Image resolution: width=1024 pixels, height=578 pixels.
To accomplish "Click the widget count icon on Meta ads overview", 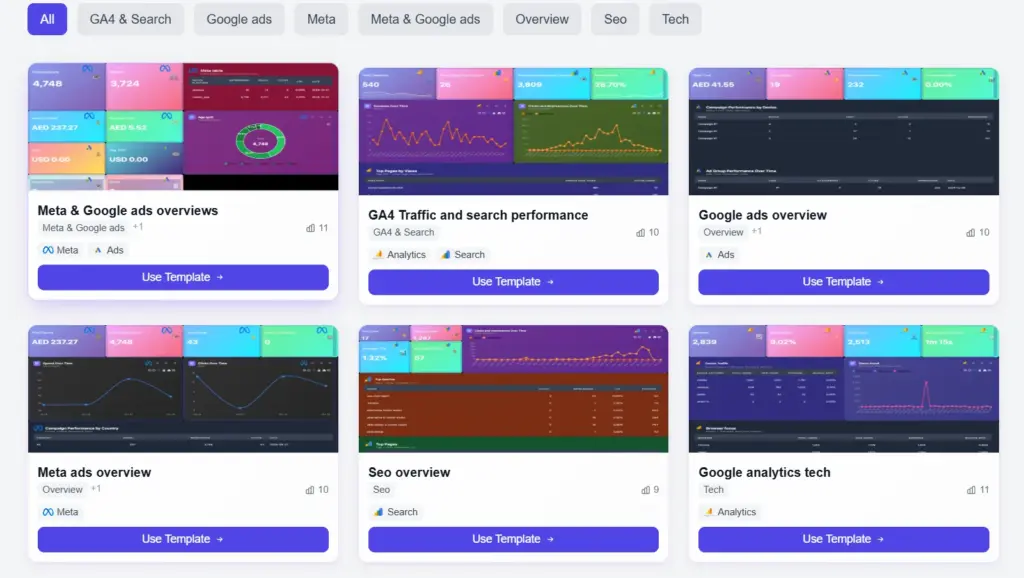I will 310,490.
